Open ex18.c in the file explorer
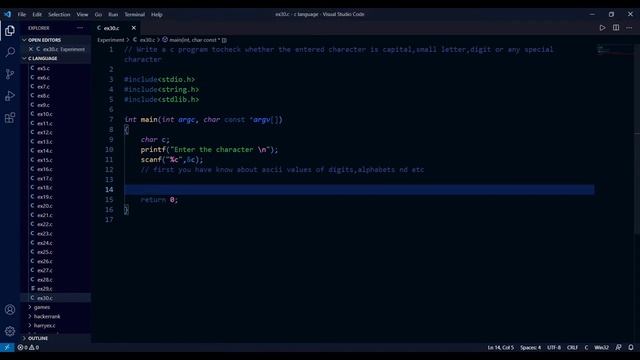640x360 pixels. 44,187
